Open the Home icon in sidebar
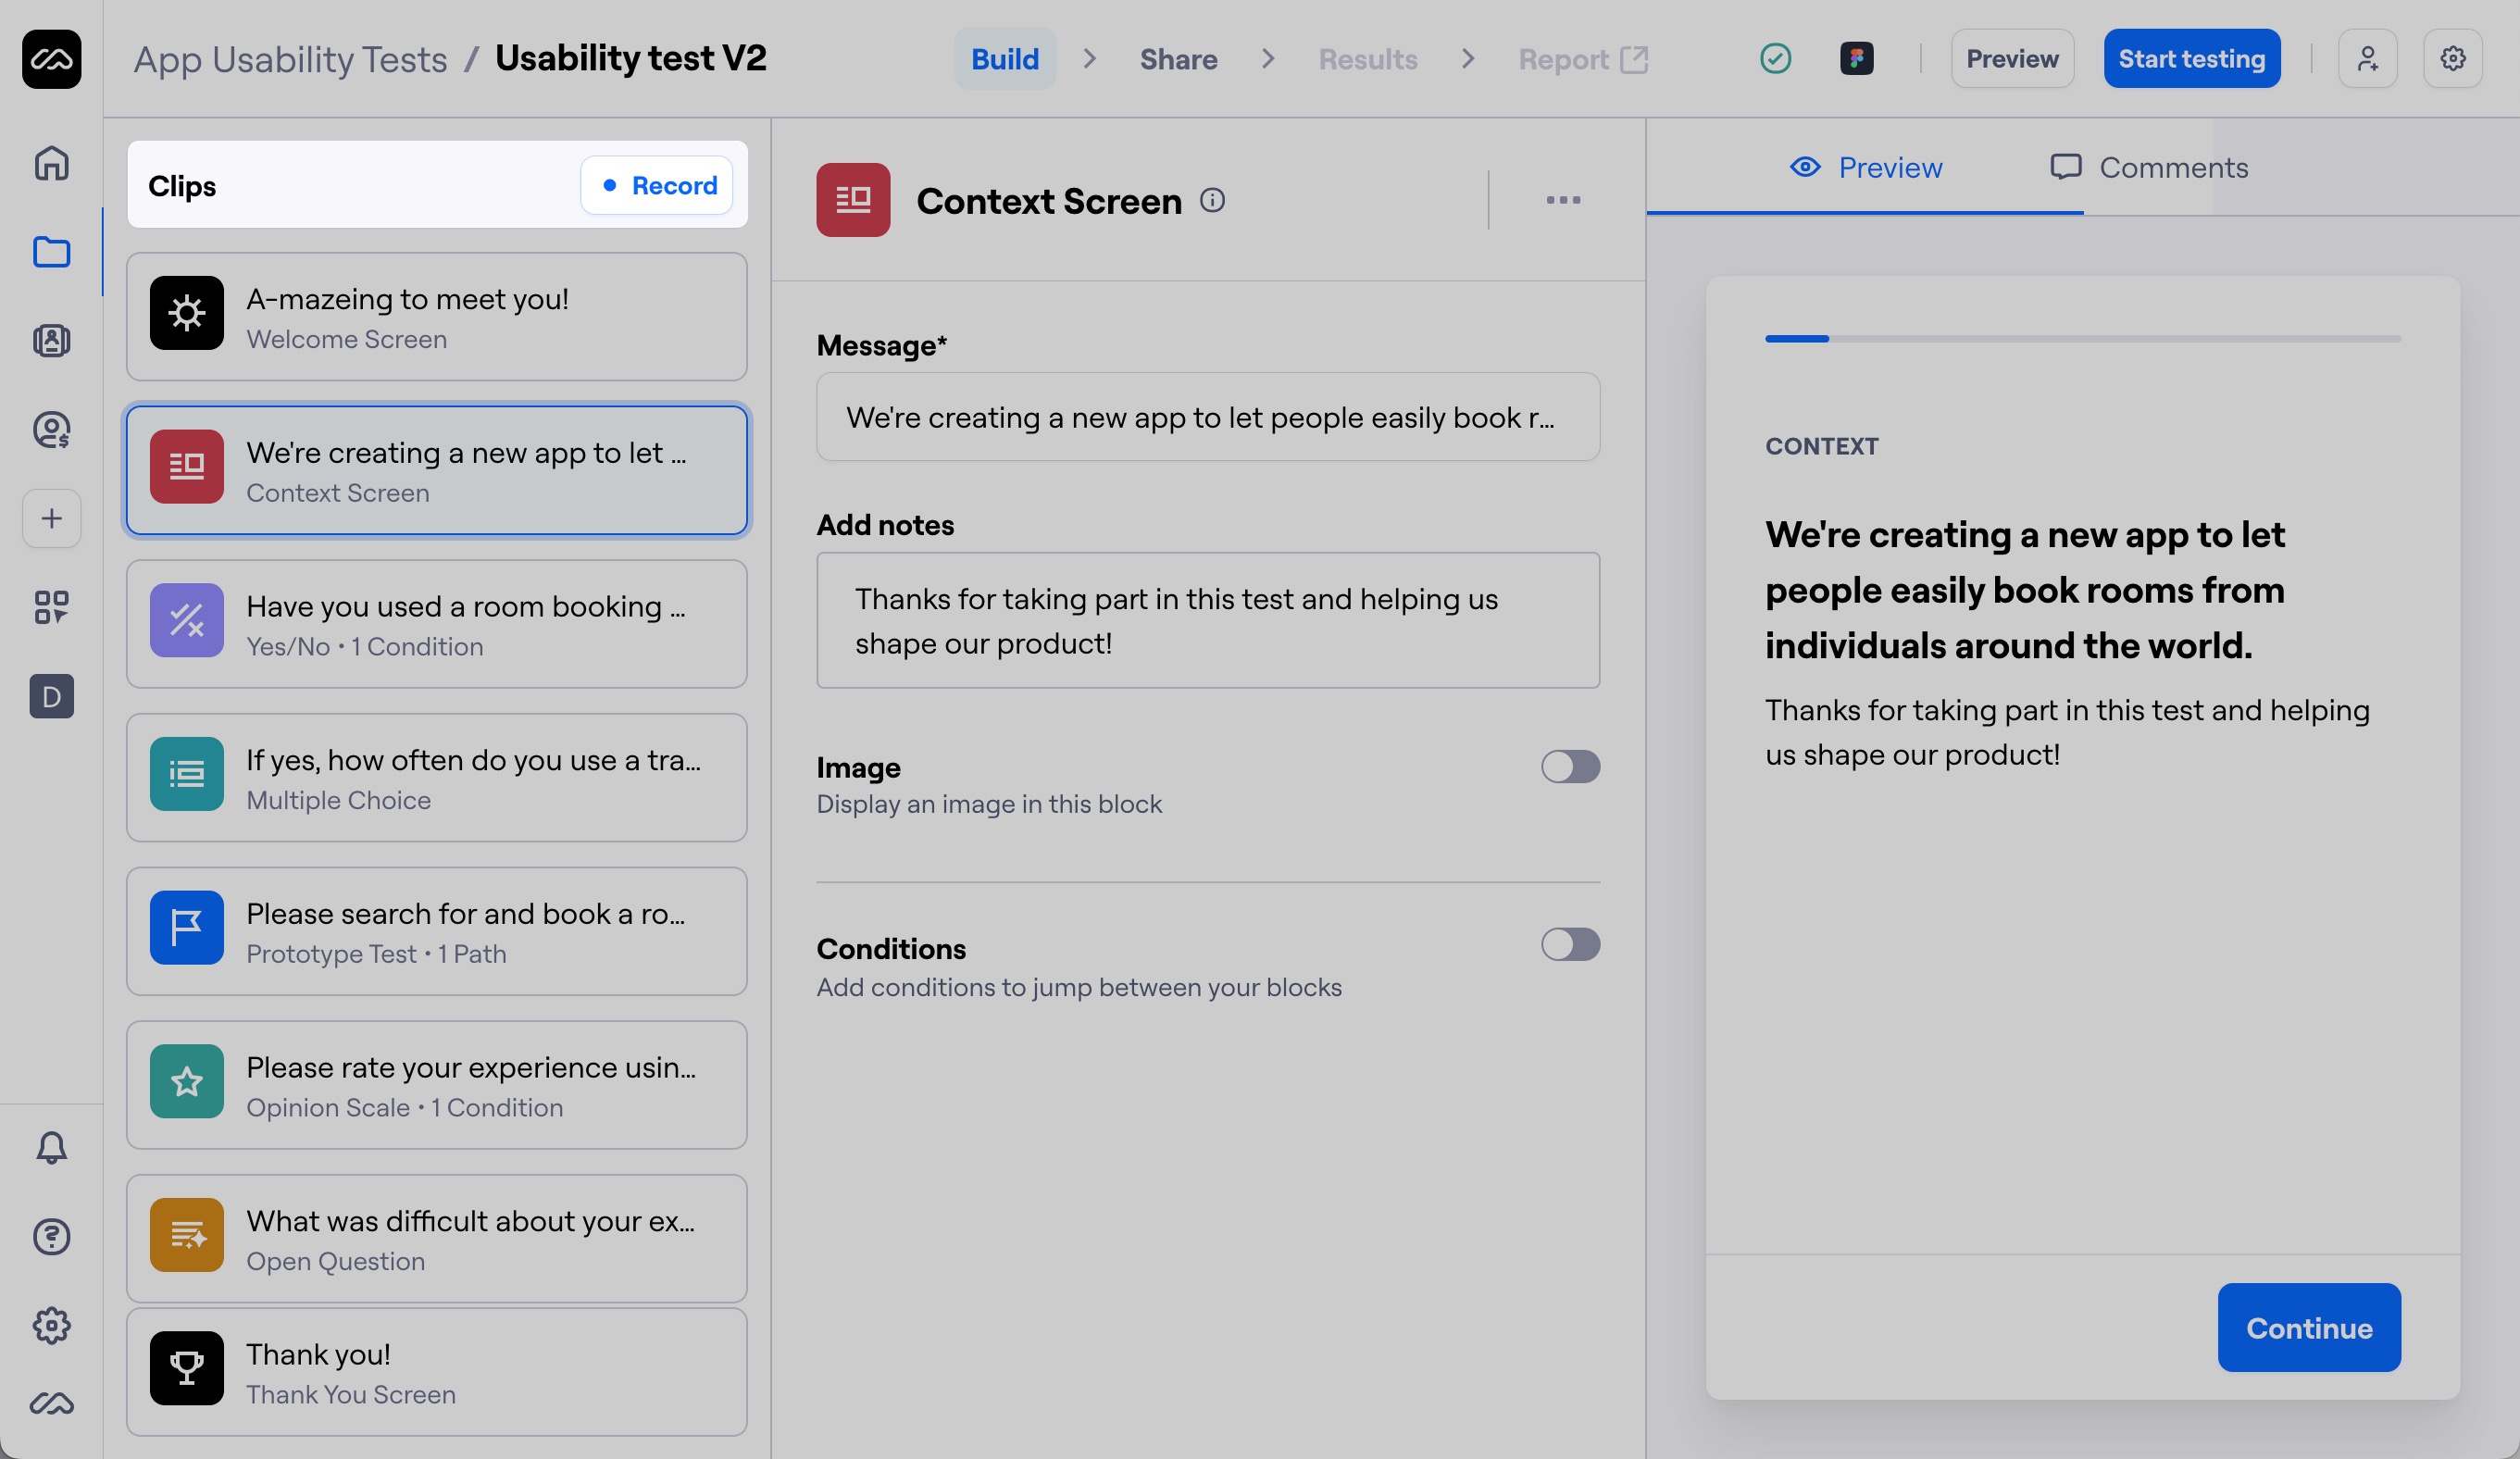2520x1459 pixels. point(51,163)
